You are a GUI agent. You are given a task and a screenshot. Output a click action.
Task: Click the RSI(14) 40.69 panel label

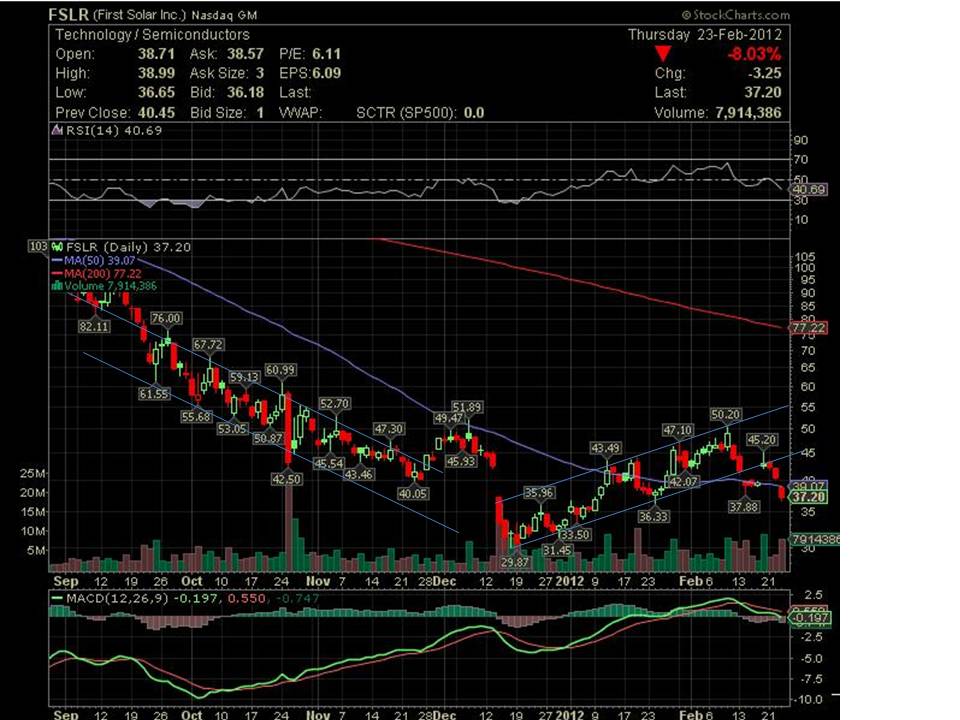coord(114,130)
